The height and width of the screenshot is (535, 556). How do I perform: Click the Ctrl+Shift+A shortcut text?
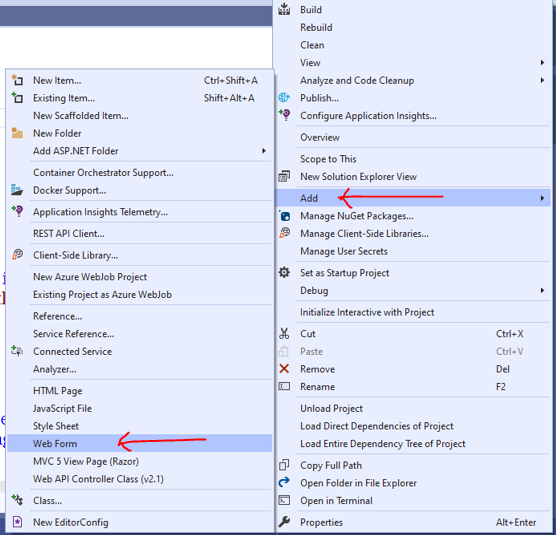pyautogui.click(x=230, y=80)
